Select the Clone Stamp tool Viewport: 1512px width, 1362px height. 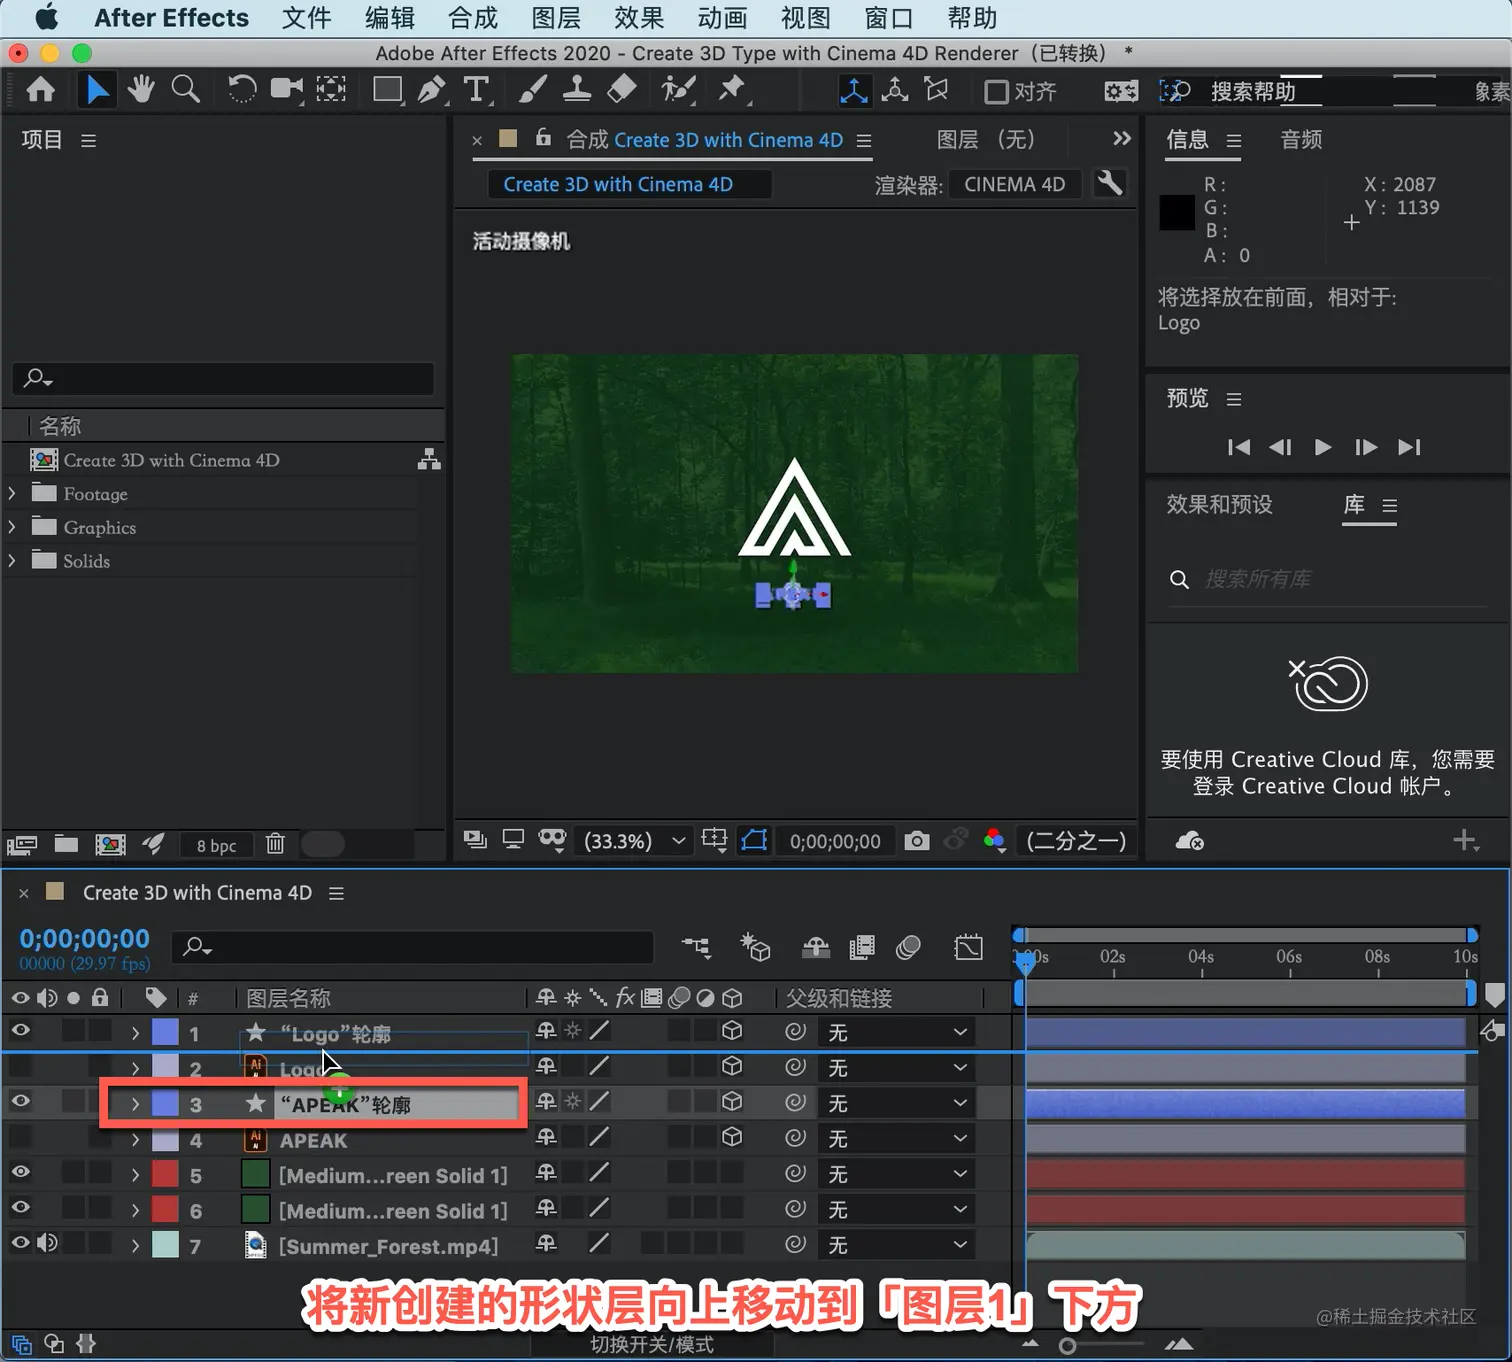click(576, 90)
